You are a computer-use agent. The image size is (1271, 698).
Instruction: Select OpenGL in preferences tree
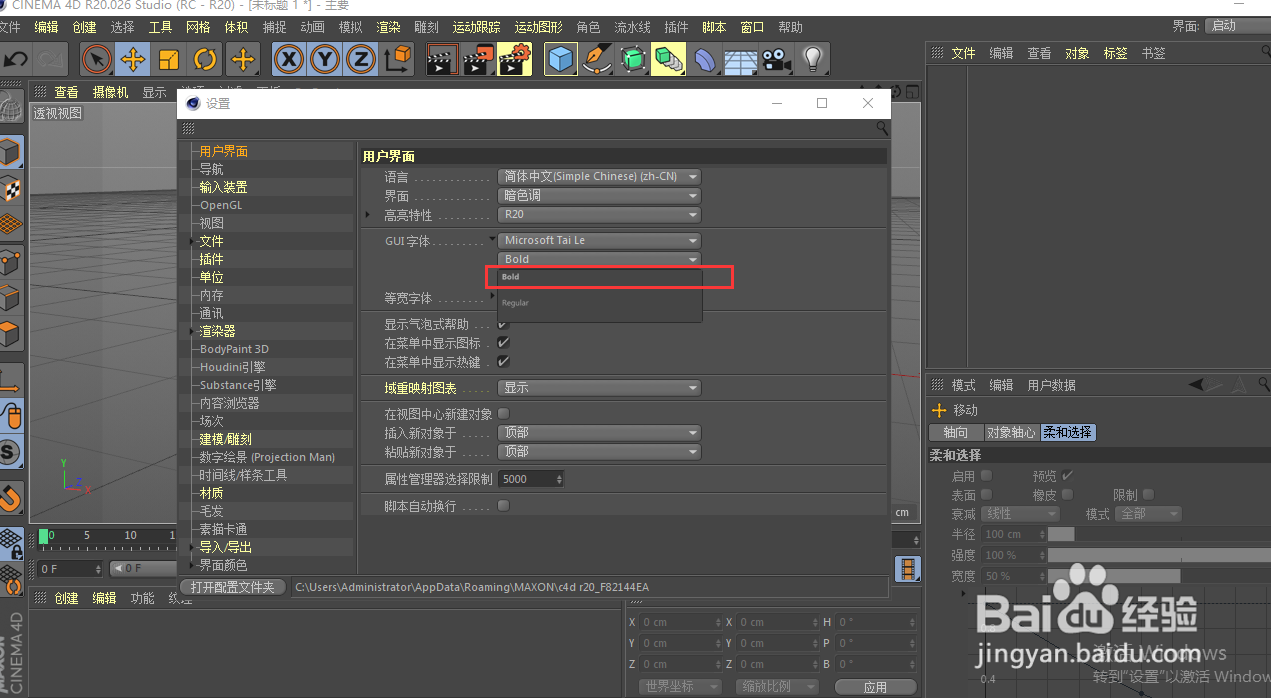(221, 205)
